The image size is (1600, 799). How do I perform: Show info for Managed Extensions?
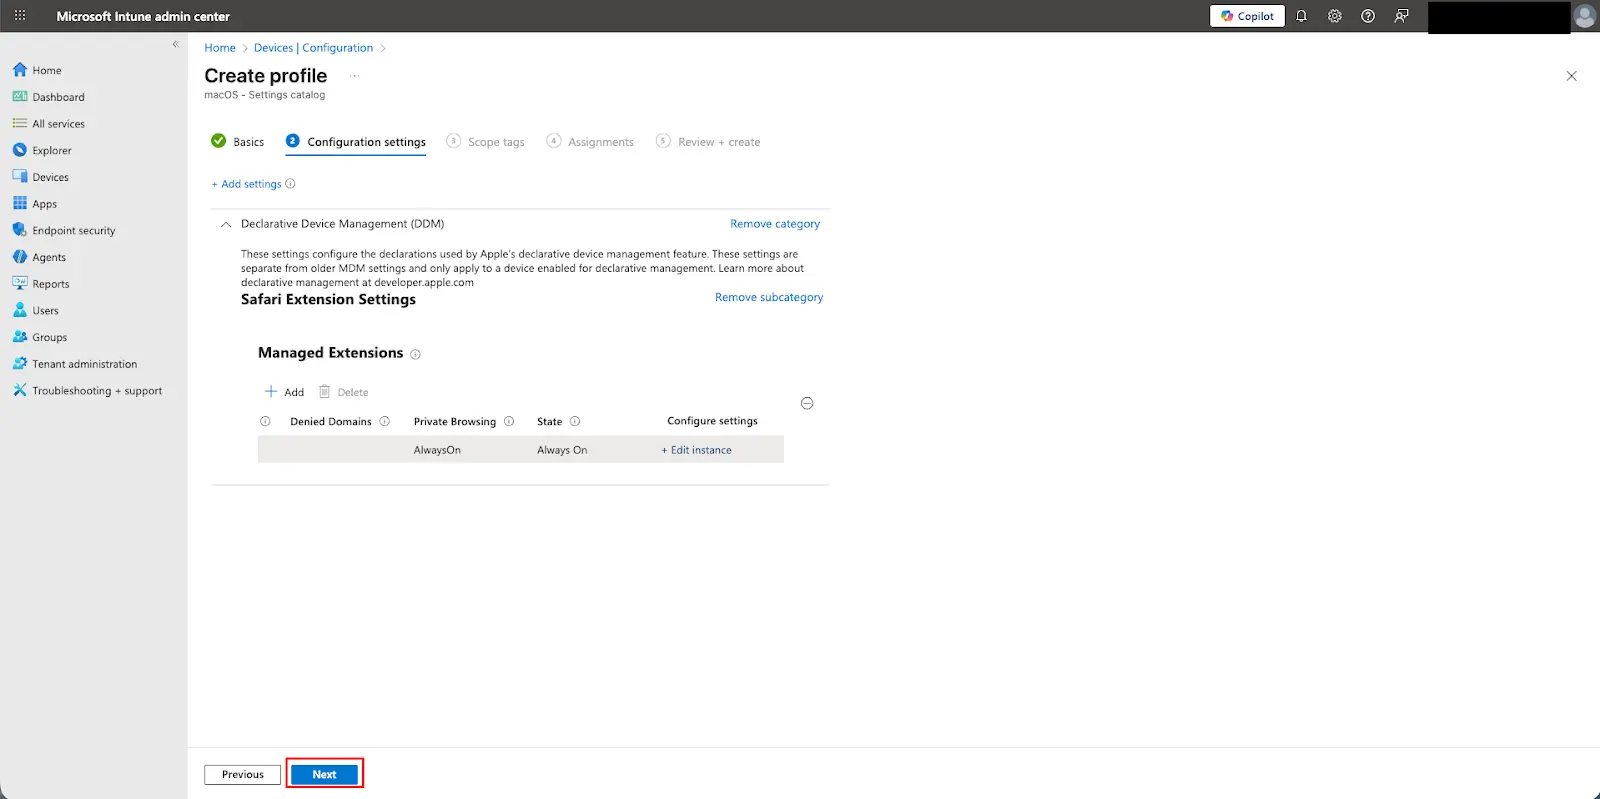(416, 354)
